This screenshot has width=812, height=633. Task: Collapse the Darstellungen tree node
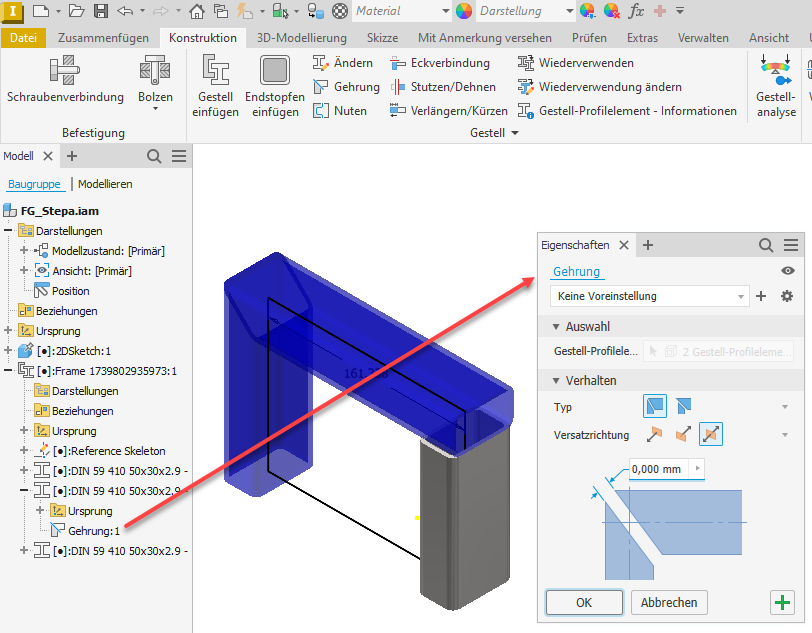(8, 230)
